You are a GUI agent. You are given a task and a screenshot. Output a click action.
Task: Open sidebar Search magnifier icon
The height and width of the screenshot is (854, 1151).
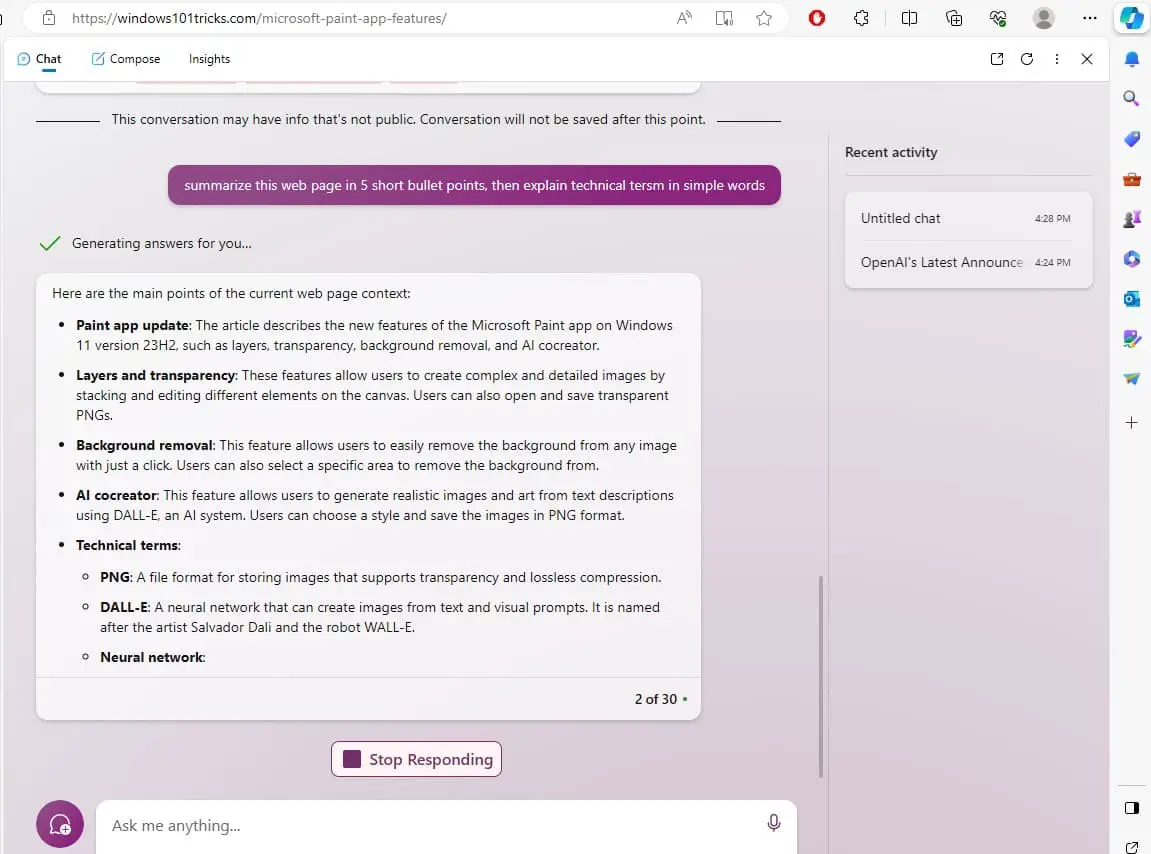(1131, 98)
